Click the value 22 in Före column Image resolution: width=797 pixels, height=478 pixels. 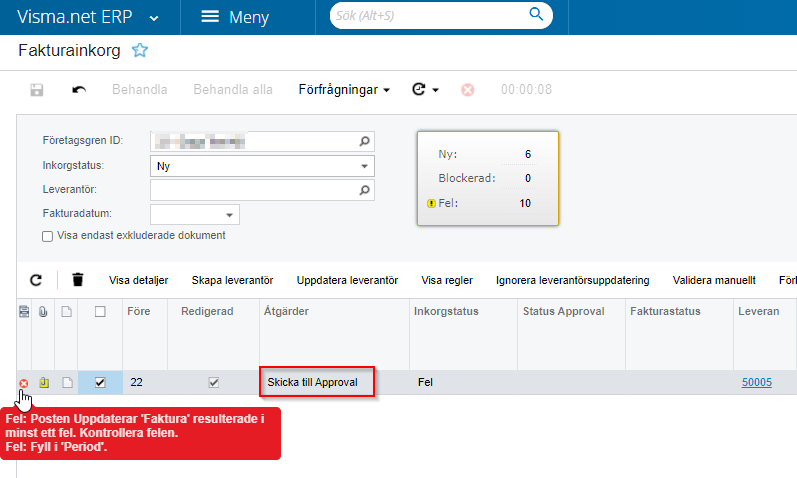coord(136,382)
